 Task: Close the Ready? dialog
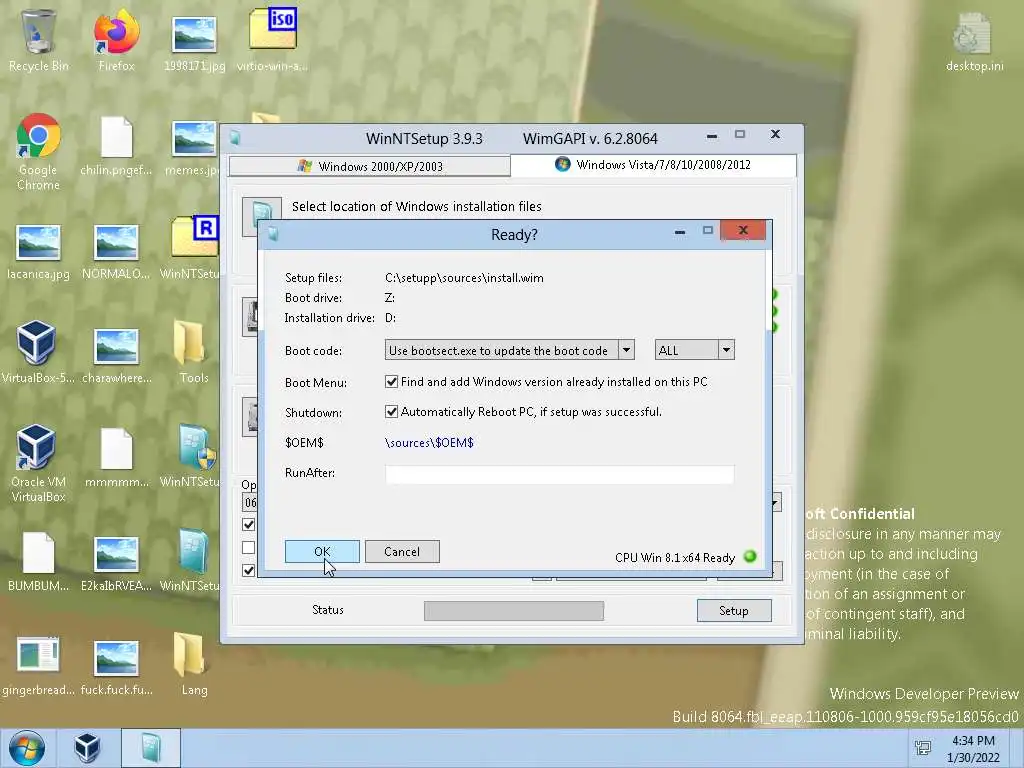click(743, 231)
